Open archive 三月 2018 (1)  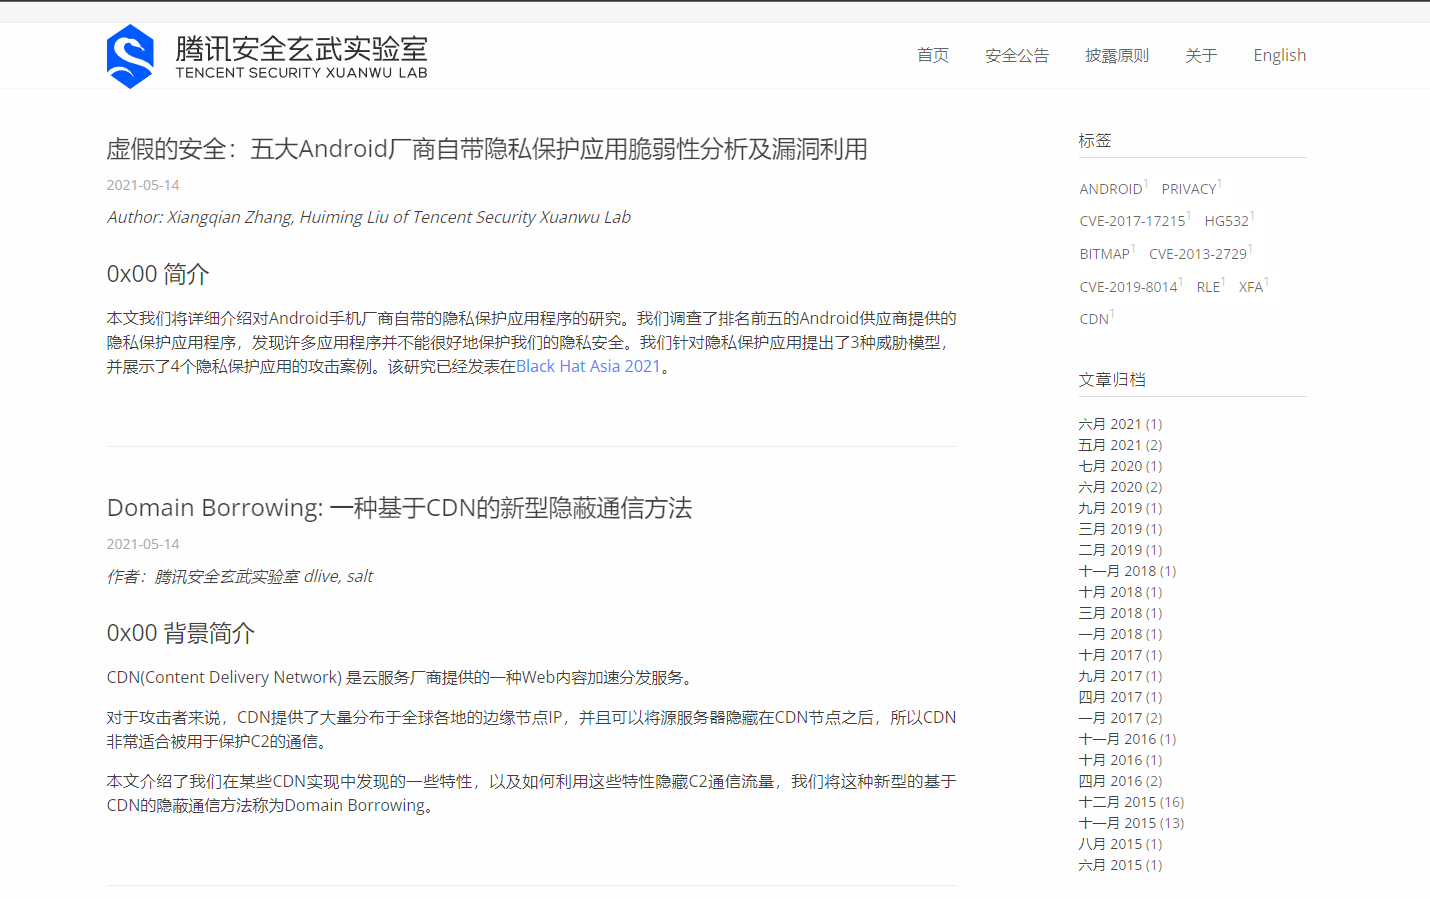coord(1120,613)
